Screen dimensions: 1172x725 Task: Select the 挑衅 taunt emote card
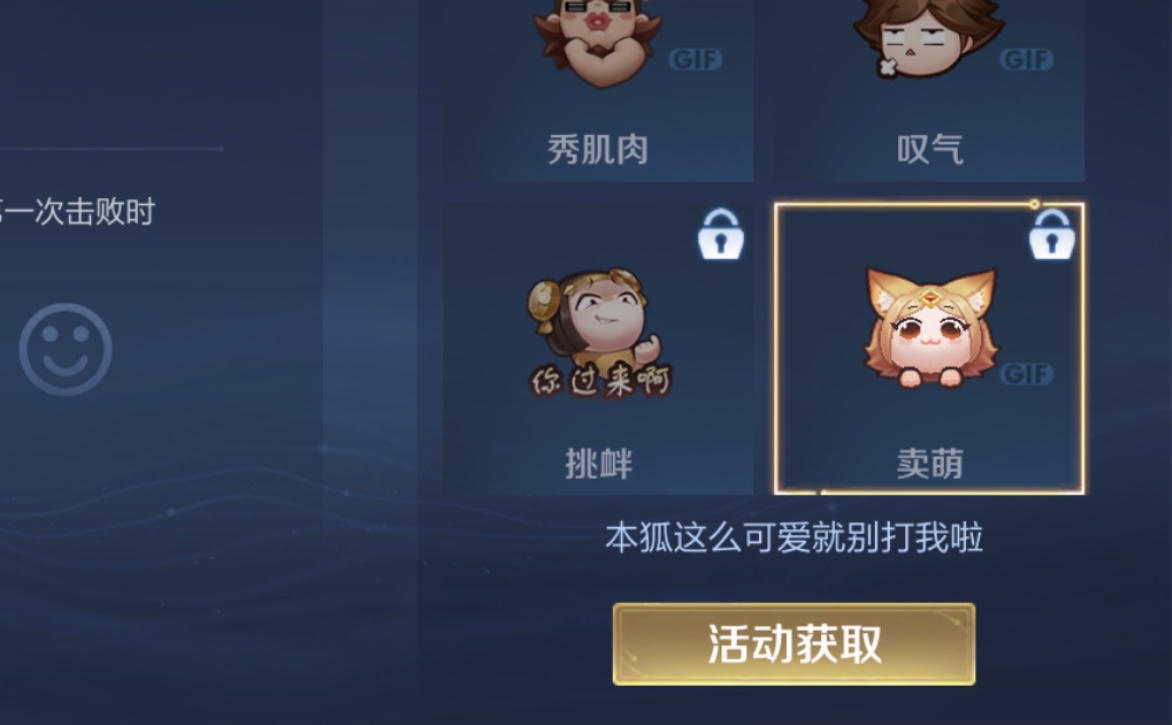tap(598, 348)
